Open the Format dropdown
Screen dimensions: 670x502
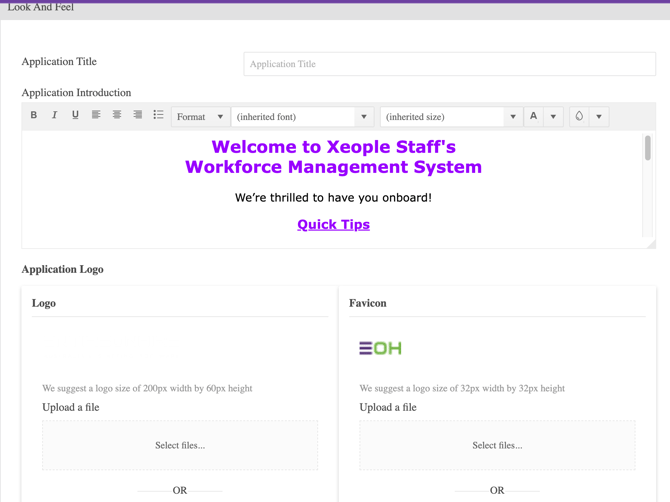point(200,117)
